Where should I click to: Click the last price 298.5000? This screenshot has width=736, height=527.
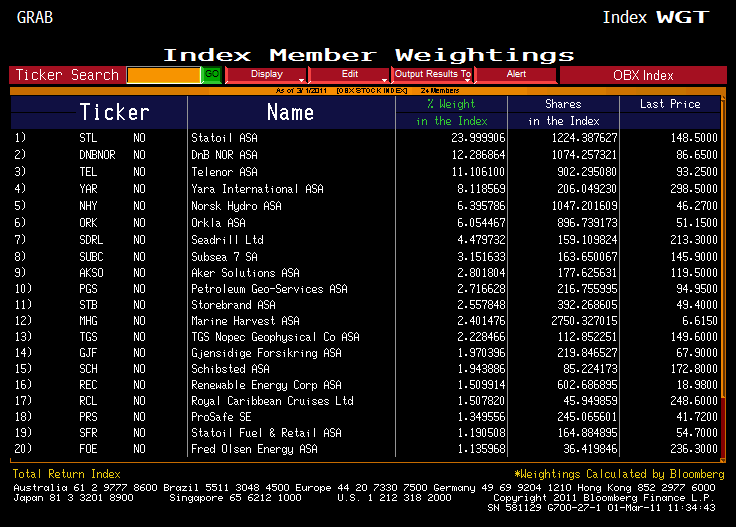694,189
